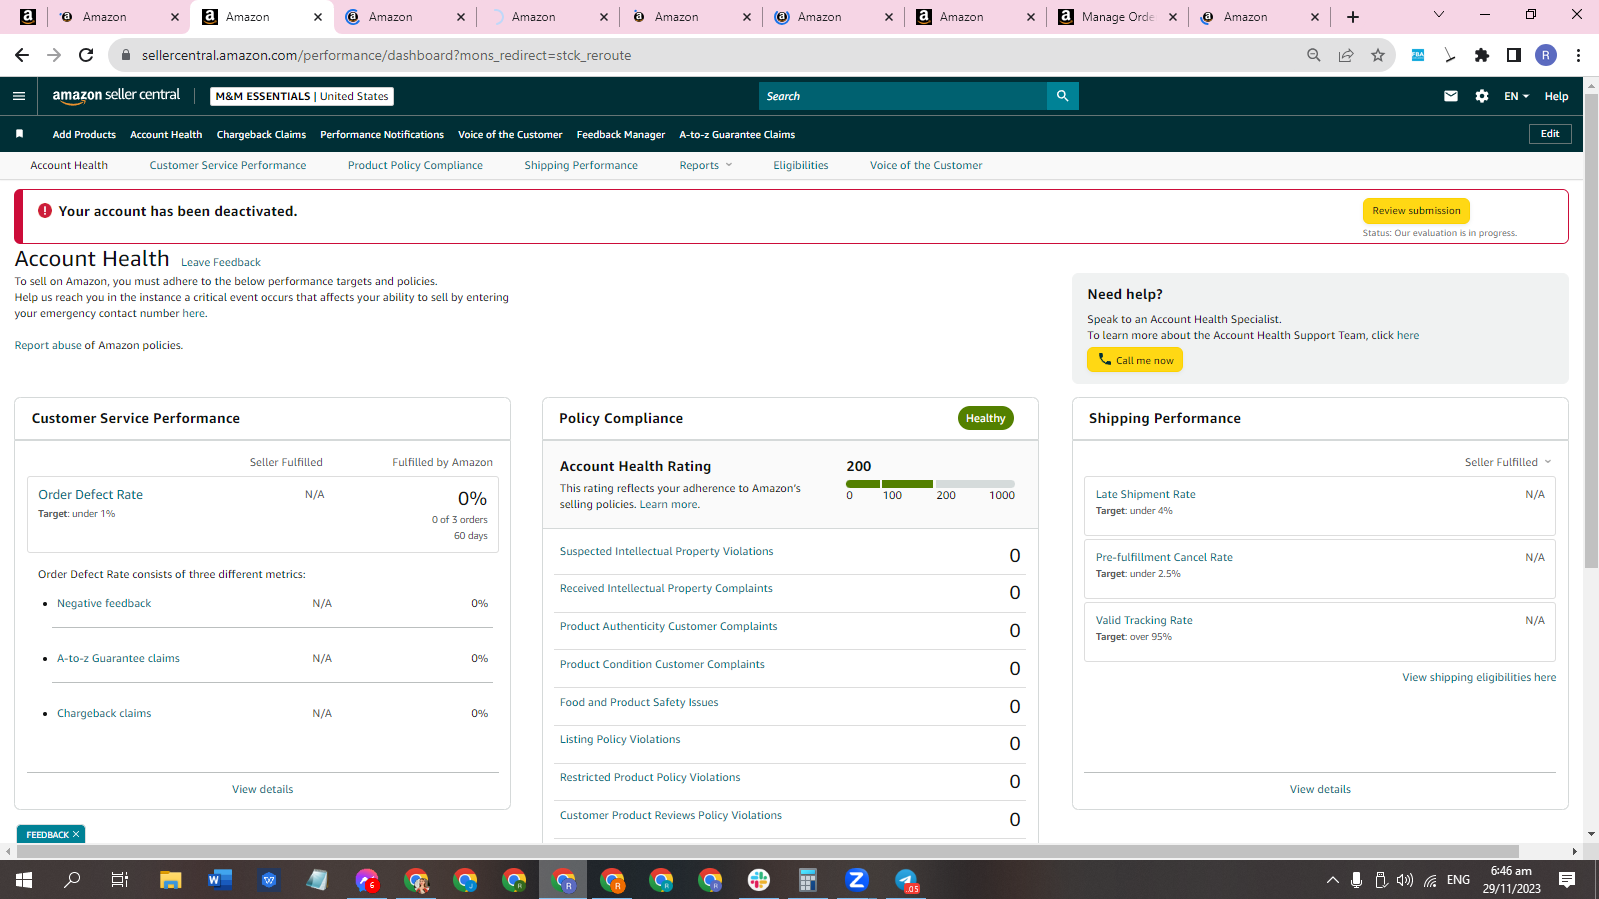Open the Chrome extensions puzzle icon
Image resolution: width=1599 pixels, height=899 pixels.
point(1482,55)
